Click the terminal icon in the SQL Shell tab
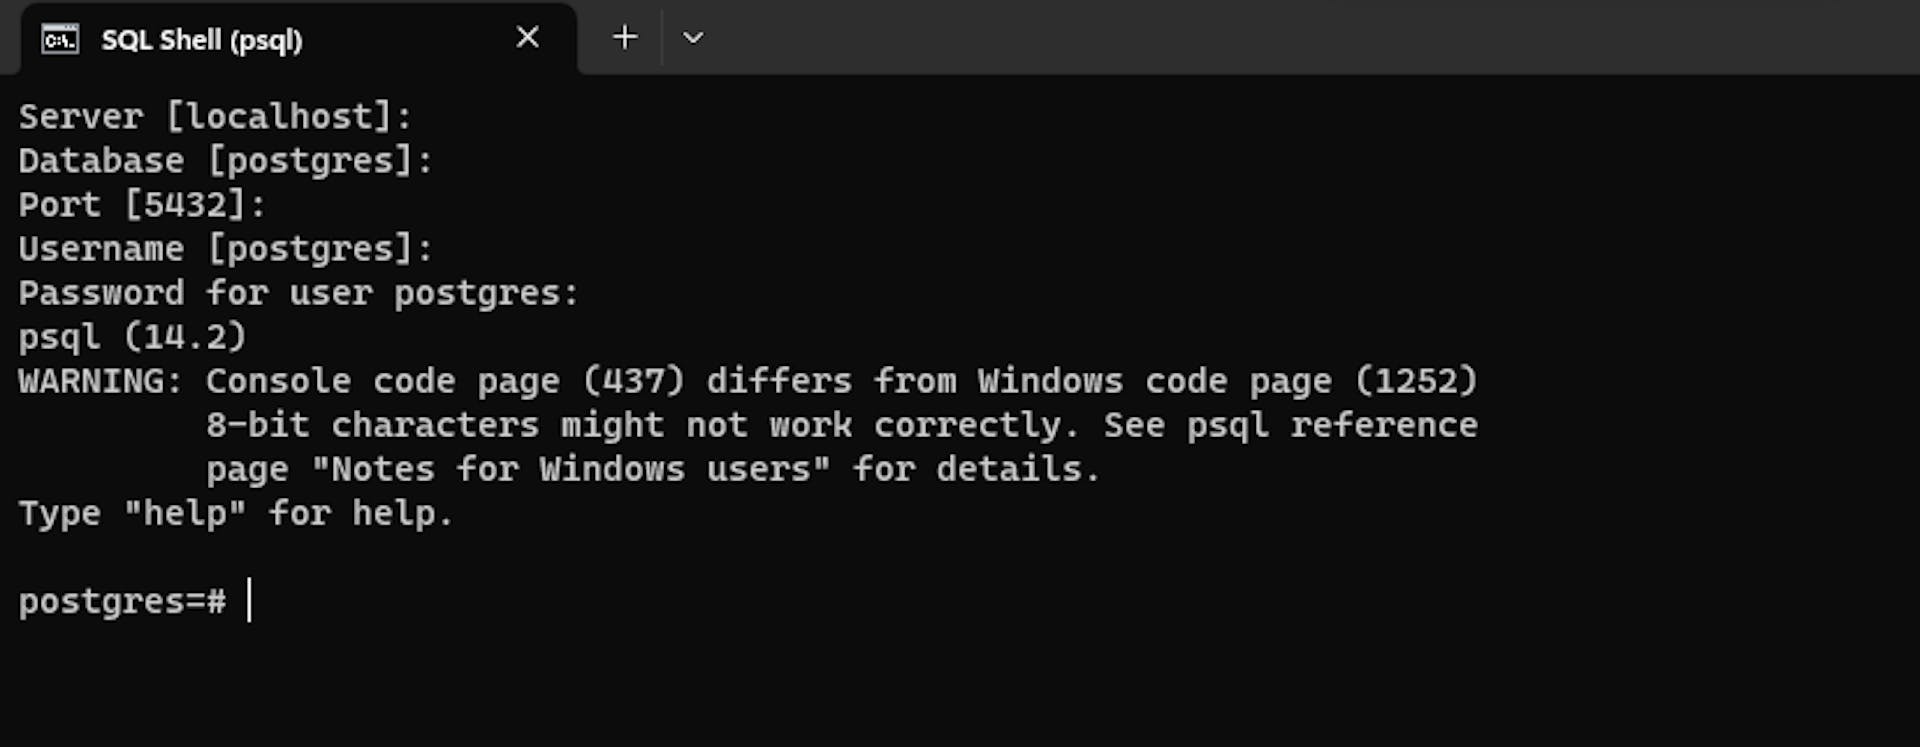 tap(60, 39)
